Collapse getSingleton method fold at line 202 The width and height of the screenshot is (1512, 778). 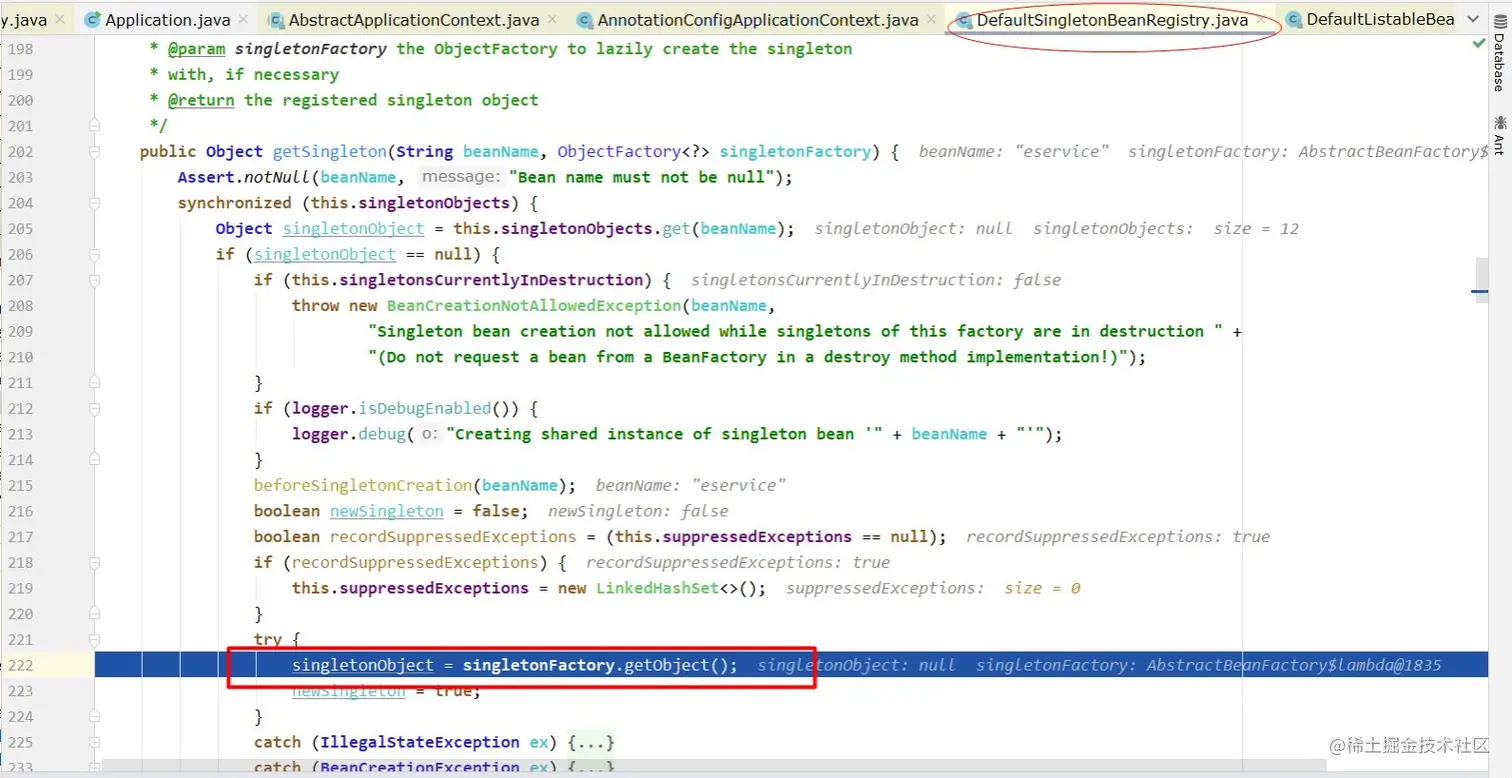[94, 152]
